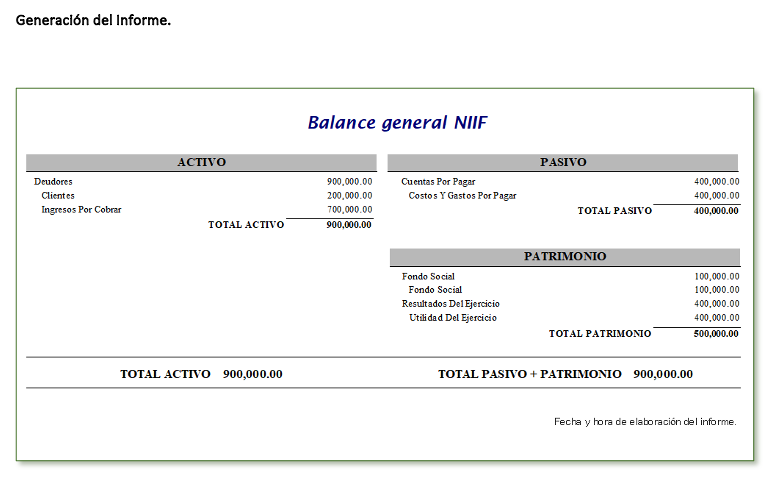Select the 'Balance general NIIF' report title
The image size is (771, 483).
click(397, 123)
